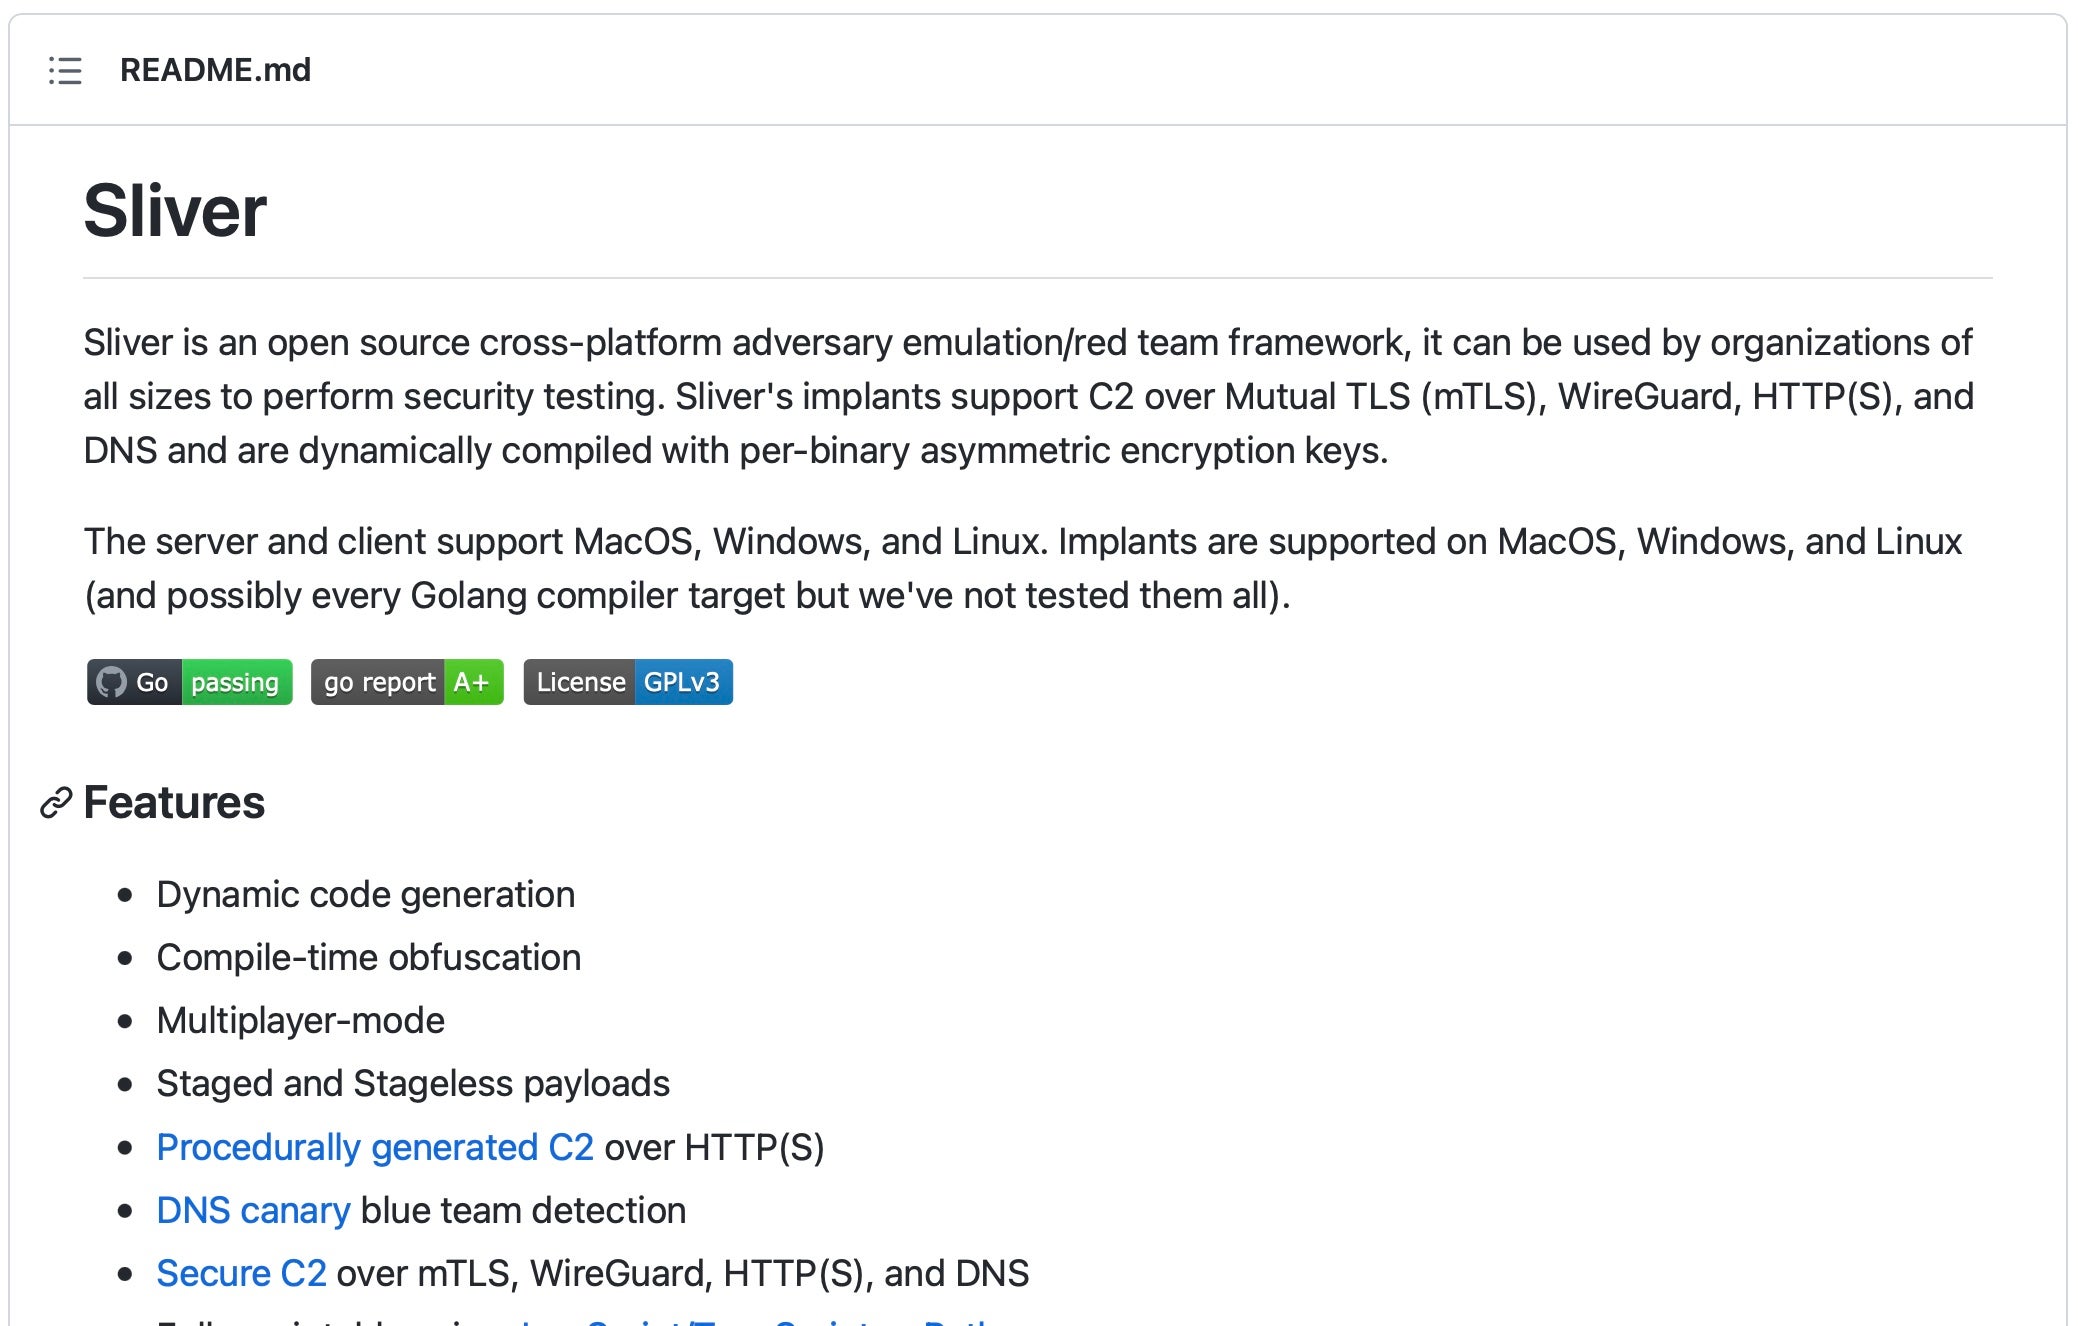Click the green A+ grade badge
Screen dimensions: 2078x1326
coord(472,682)
